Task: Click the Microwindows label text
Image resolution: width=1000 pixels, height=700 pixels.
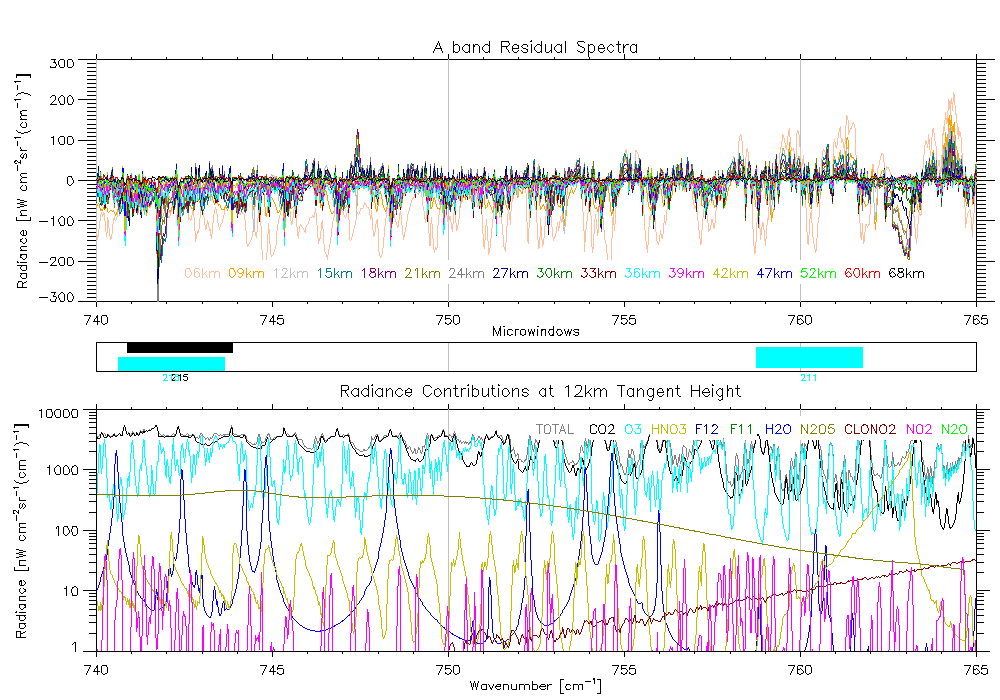Action: pyautogui.click(x=536, y=332)
